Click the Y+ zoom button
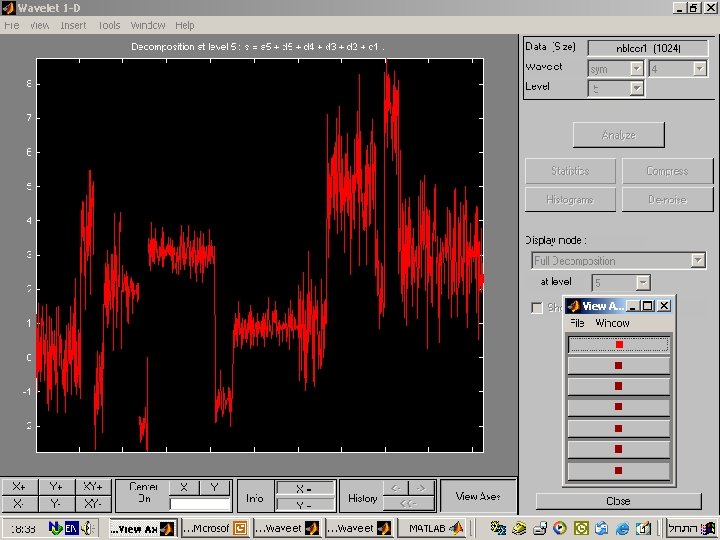Image resolution: width=720 pixels, height=540 pixels. 56,487
